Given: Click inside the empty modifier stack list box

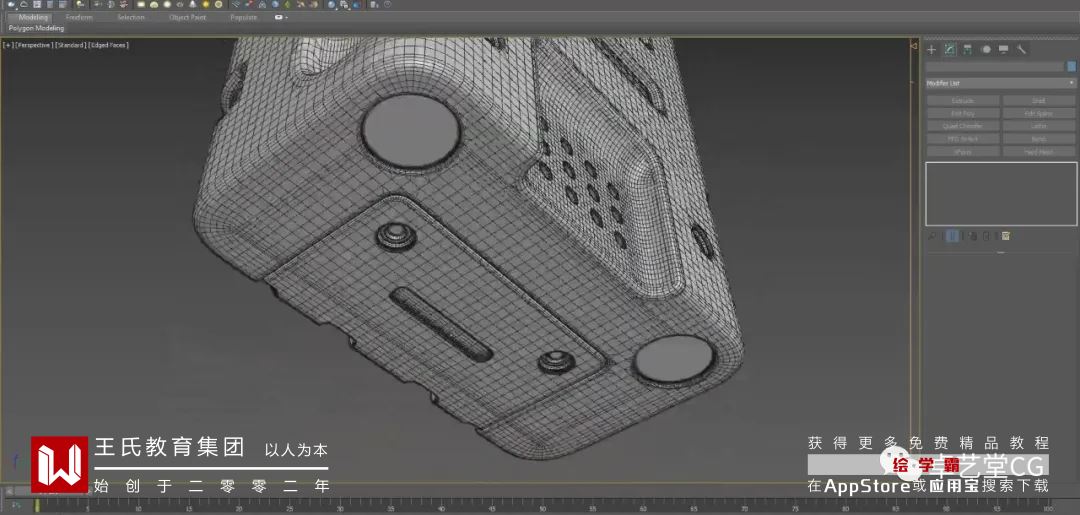Looking at the screenshot, I should point(1001,194).
